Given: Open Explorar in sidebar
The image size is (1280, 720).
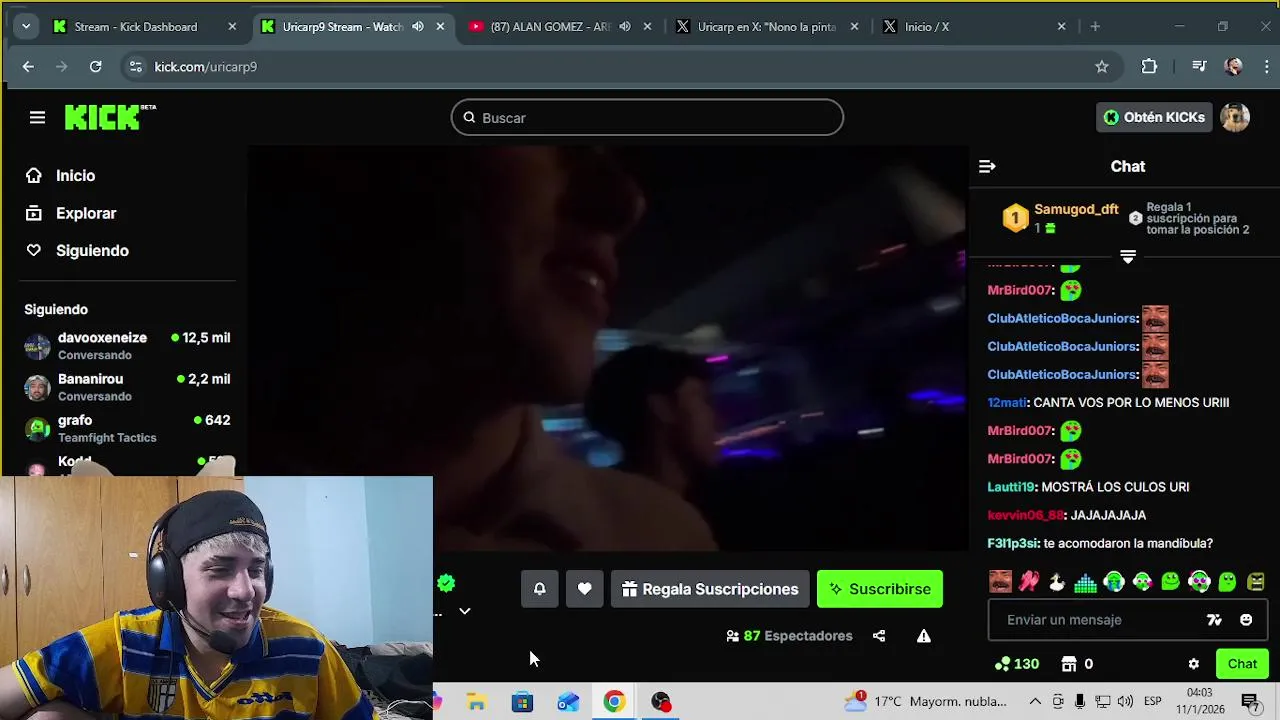Looking at the screenshot, I should point(71,214).
